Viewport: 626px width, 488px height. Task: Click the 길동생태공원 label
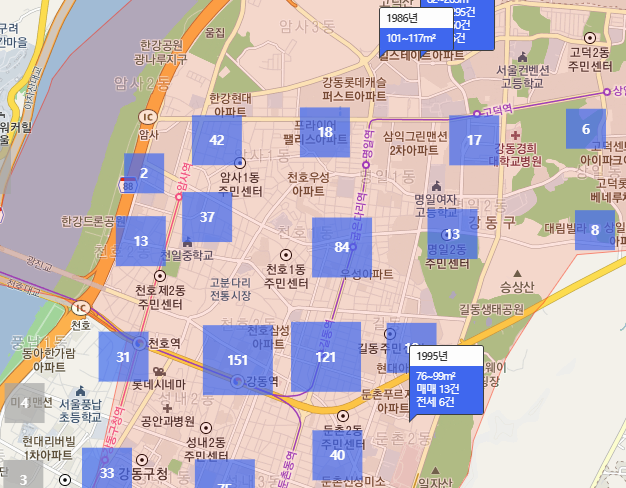pos(491,309)
